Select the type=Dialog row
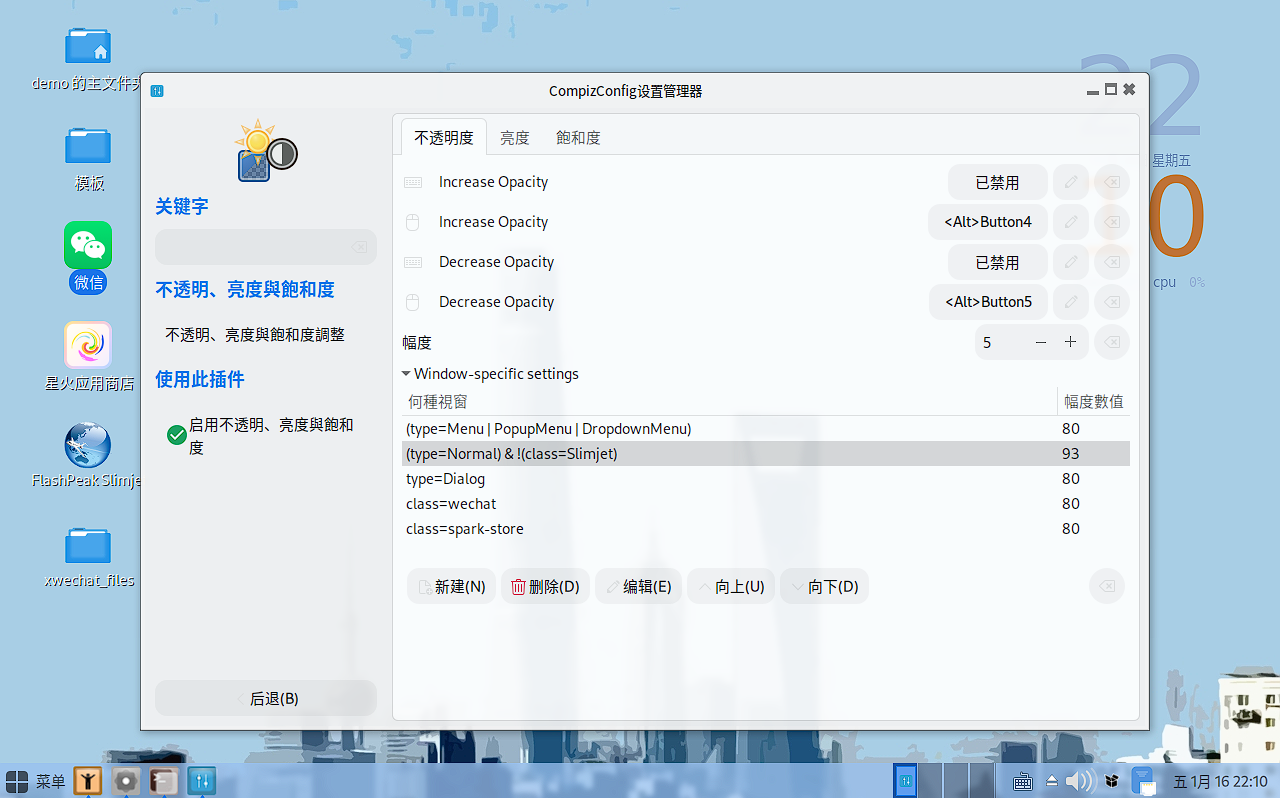 tap(766, 479)
